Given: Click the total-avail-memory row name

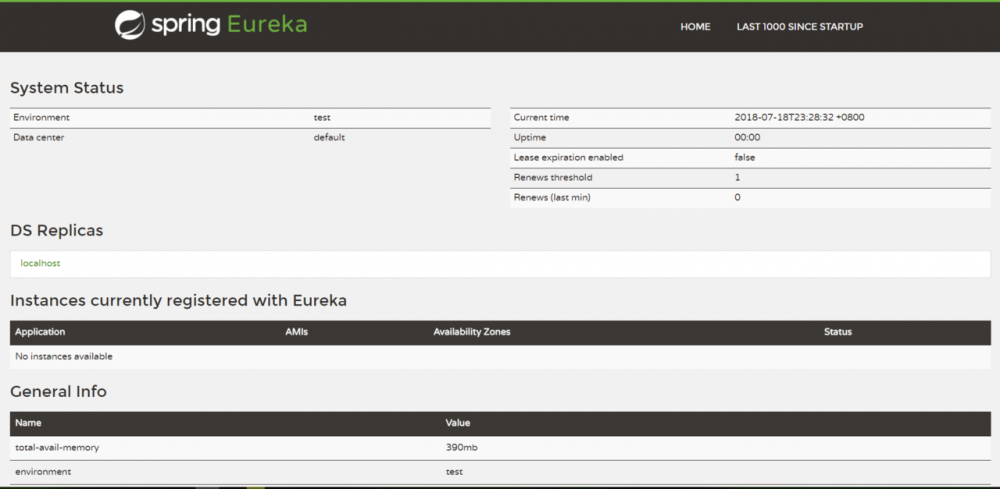Looking at the screenshot, I should coord(57,448).
